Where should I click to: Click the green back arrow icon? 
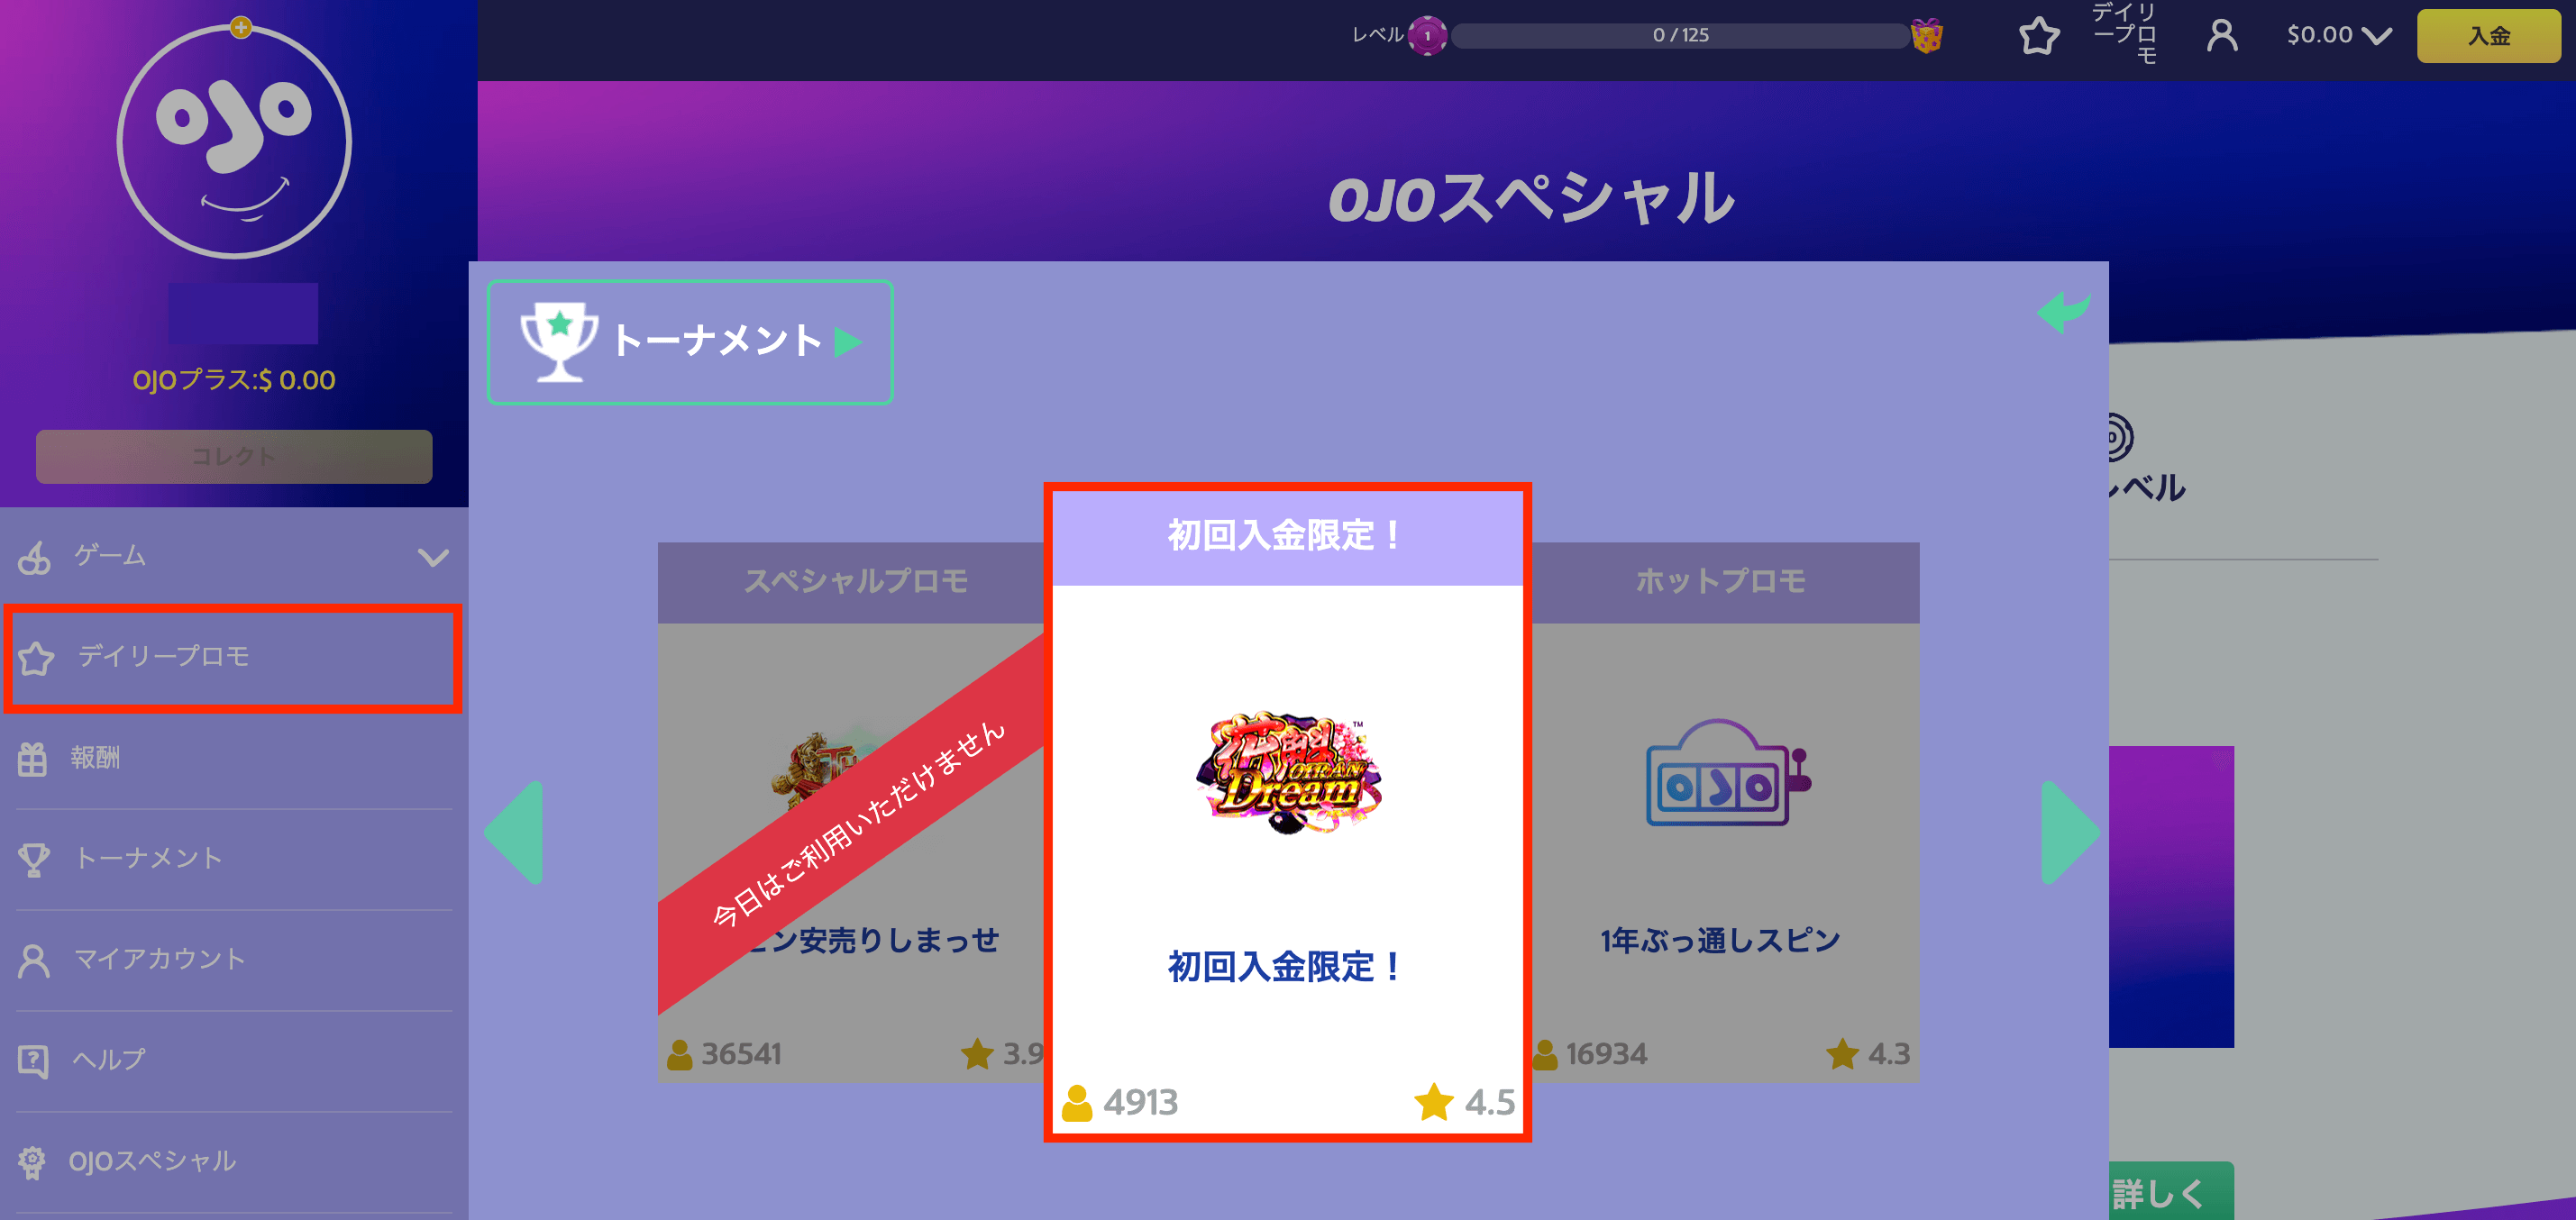[2063, 312]
